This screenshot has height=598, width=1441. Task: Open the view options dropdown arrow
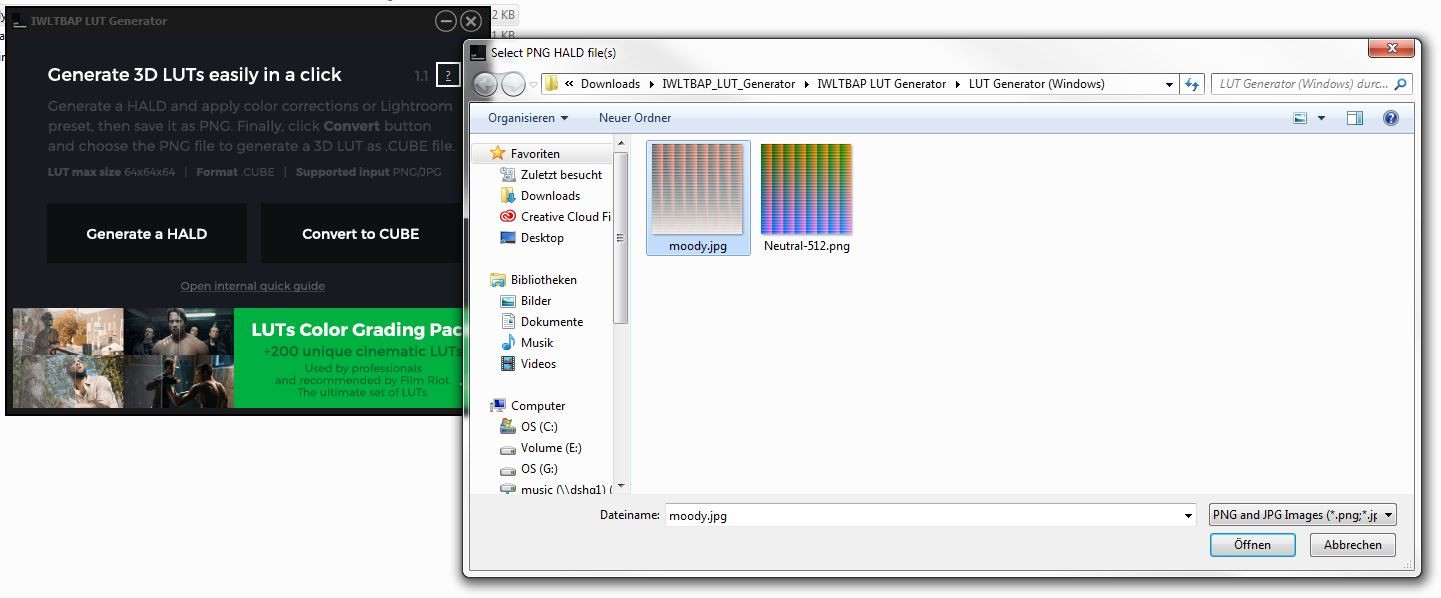pyautogui.click(x=1321, y=118)
